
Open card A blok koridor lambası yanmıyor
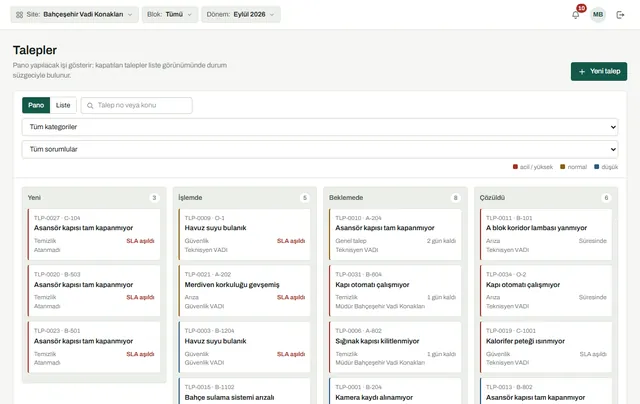(546, 234)
